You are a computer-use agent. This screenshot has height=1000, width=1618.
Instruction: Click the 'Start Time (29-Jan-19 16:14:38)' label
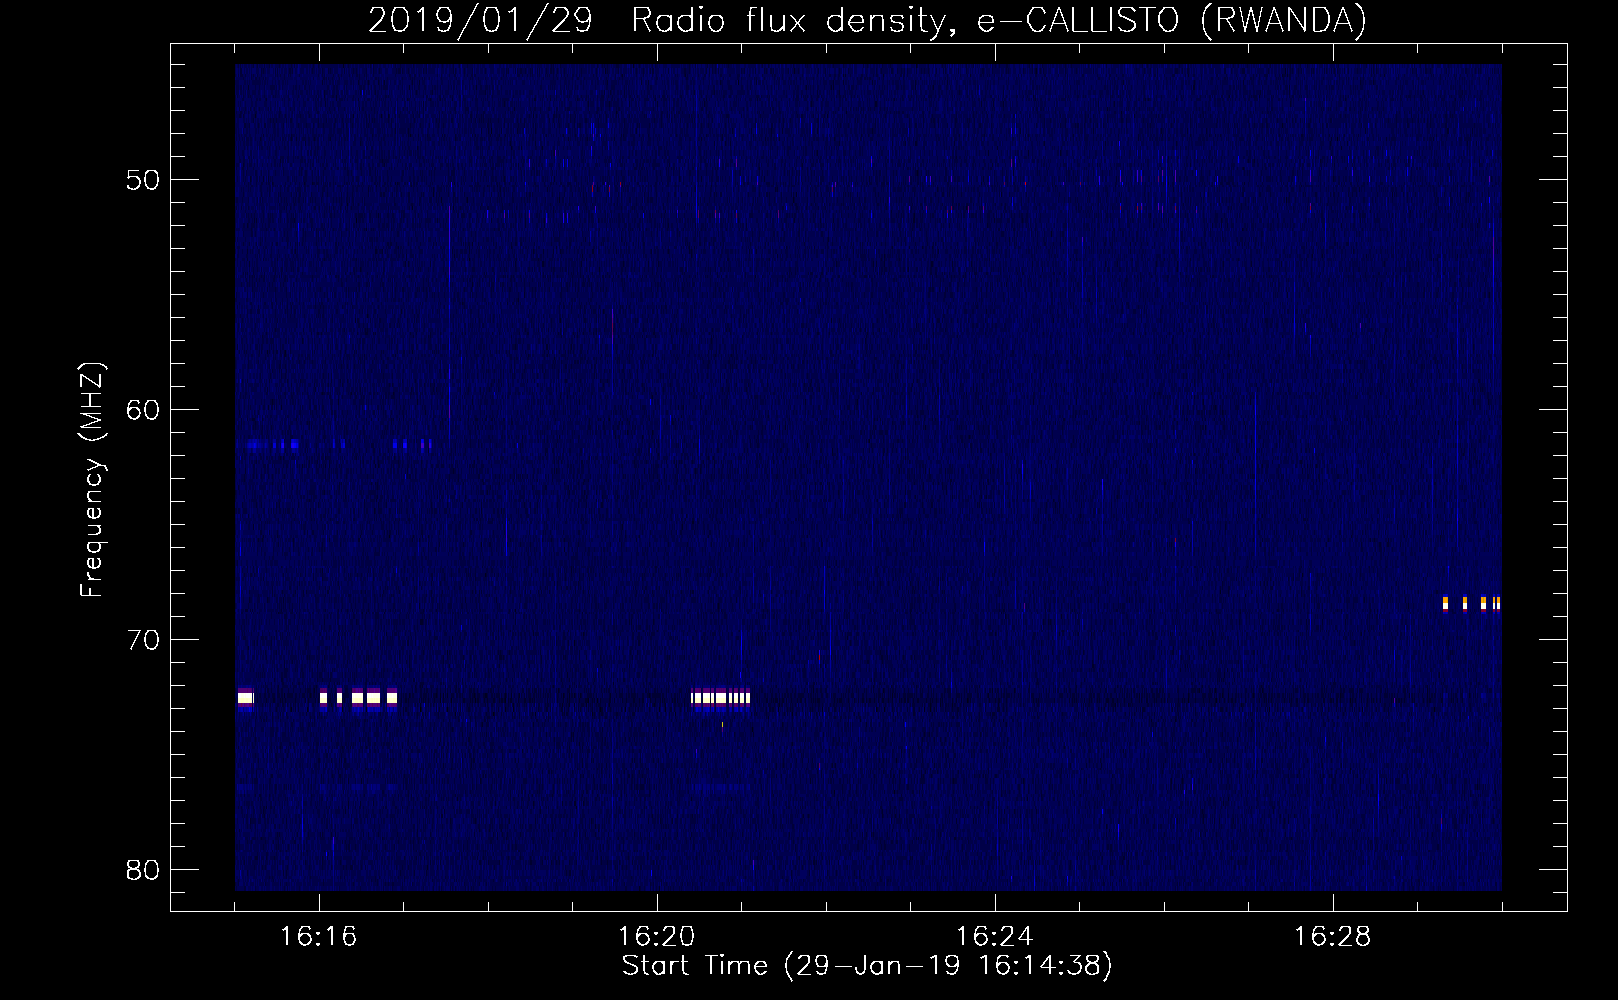pyautogui.click(x=867, y=966)
